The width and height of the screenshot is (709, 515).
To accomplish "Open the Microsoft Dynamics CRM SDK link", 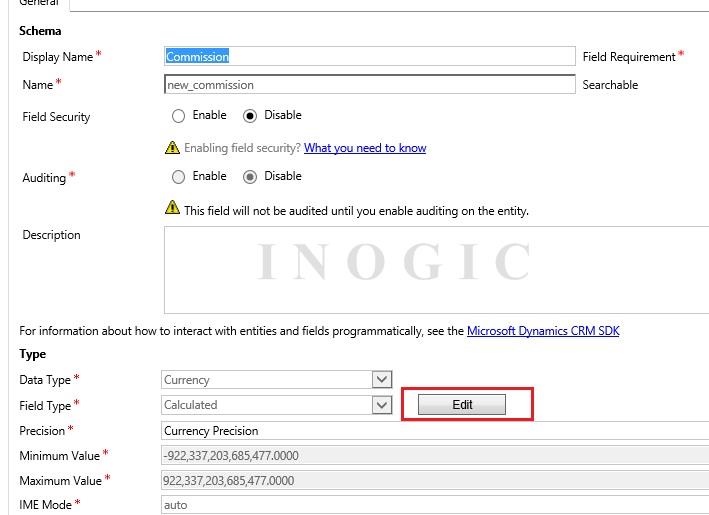I will click(543, 331).
